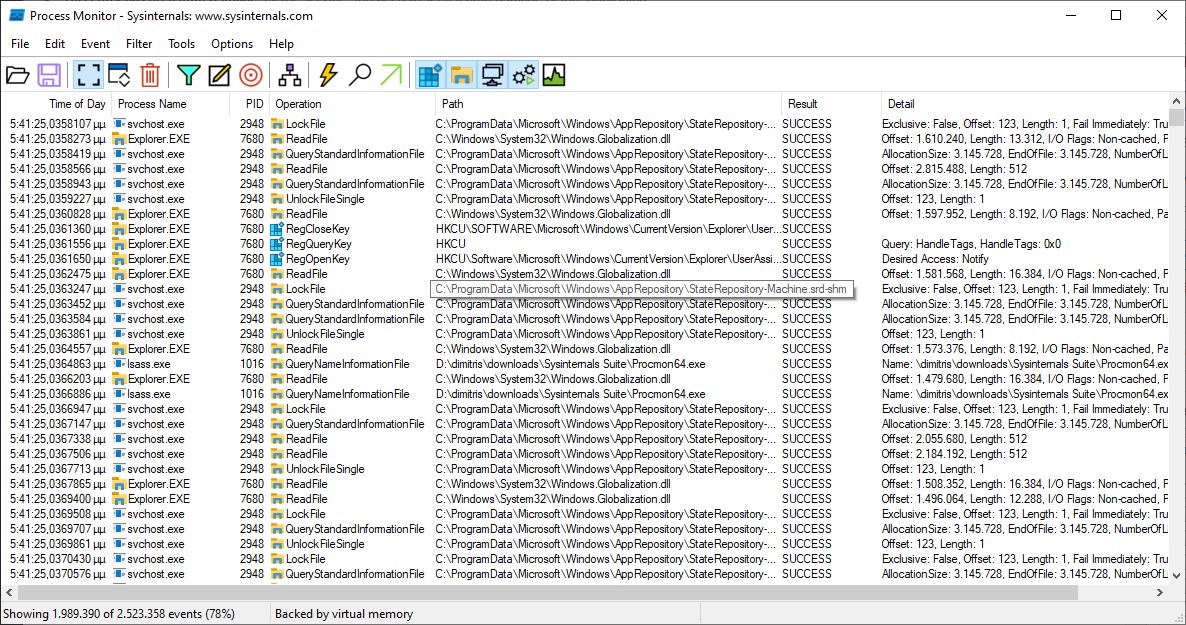Screen dimensions: 1186x625
Task: Select the RegOpenKey operation row
Action: (585, 259)
